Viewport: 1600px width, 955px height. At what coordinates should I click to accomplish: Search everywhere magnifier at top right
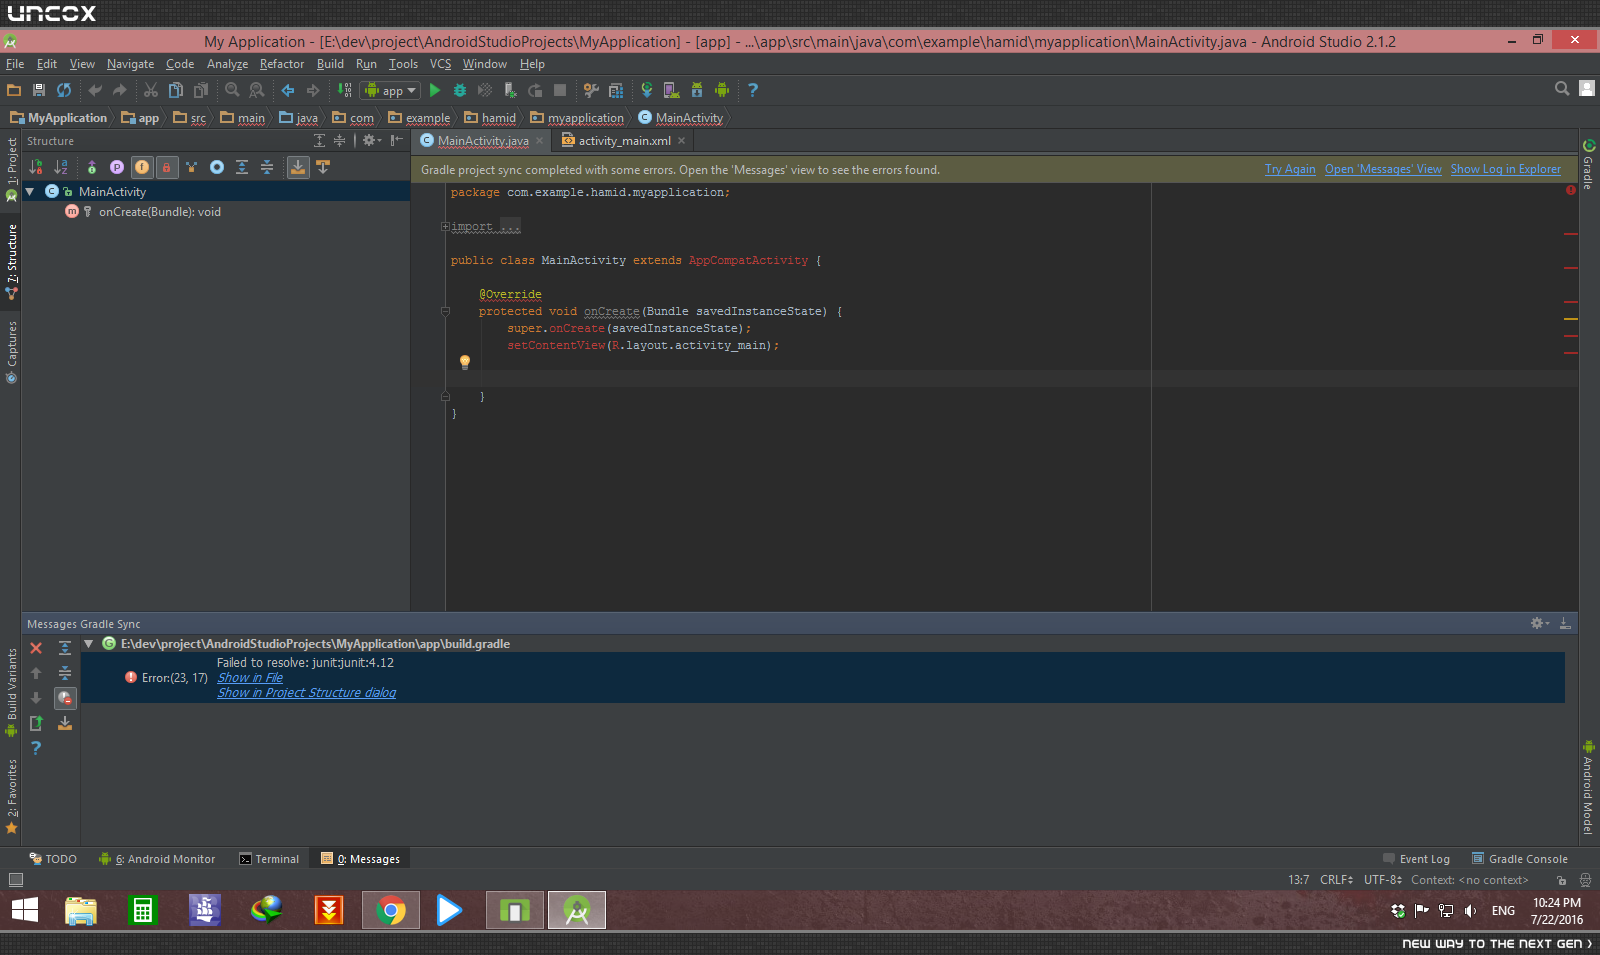1562,89
